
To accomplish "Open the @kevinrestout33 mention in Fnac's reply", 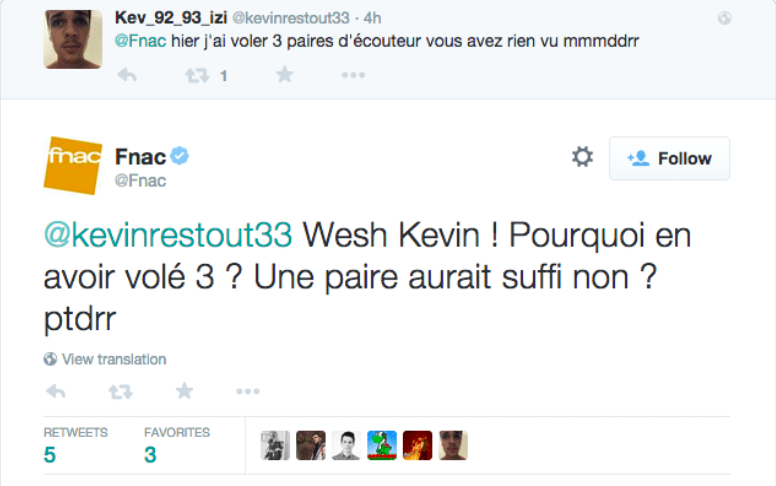I will (x=168, y=236).
